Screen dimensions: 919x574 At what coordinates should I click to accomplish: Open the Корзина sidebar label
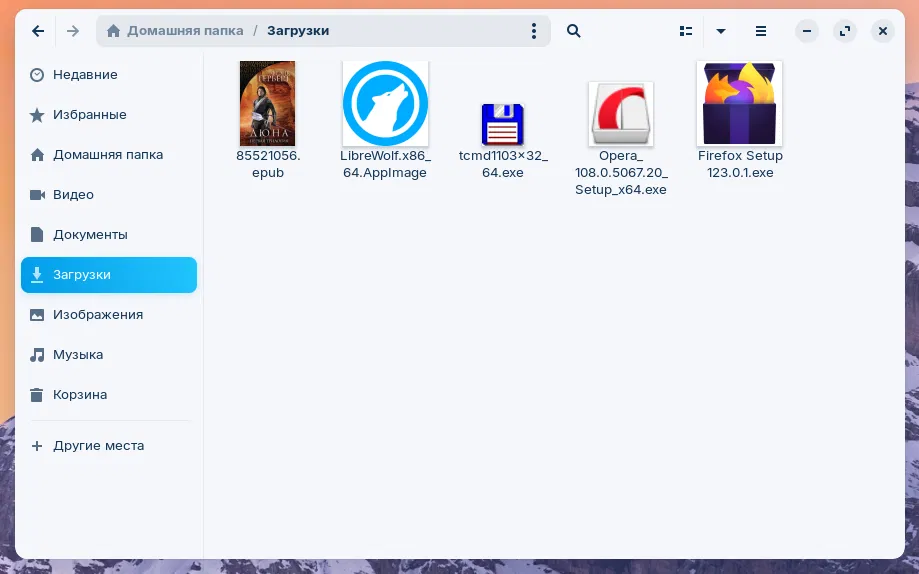point(80,395)
